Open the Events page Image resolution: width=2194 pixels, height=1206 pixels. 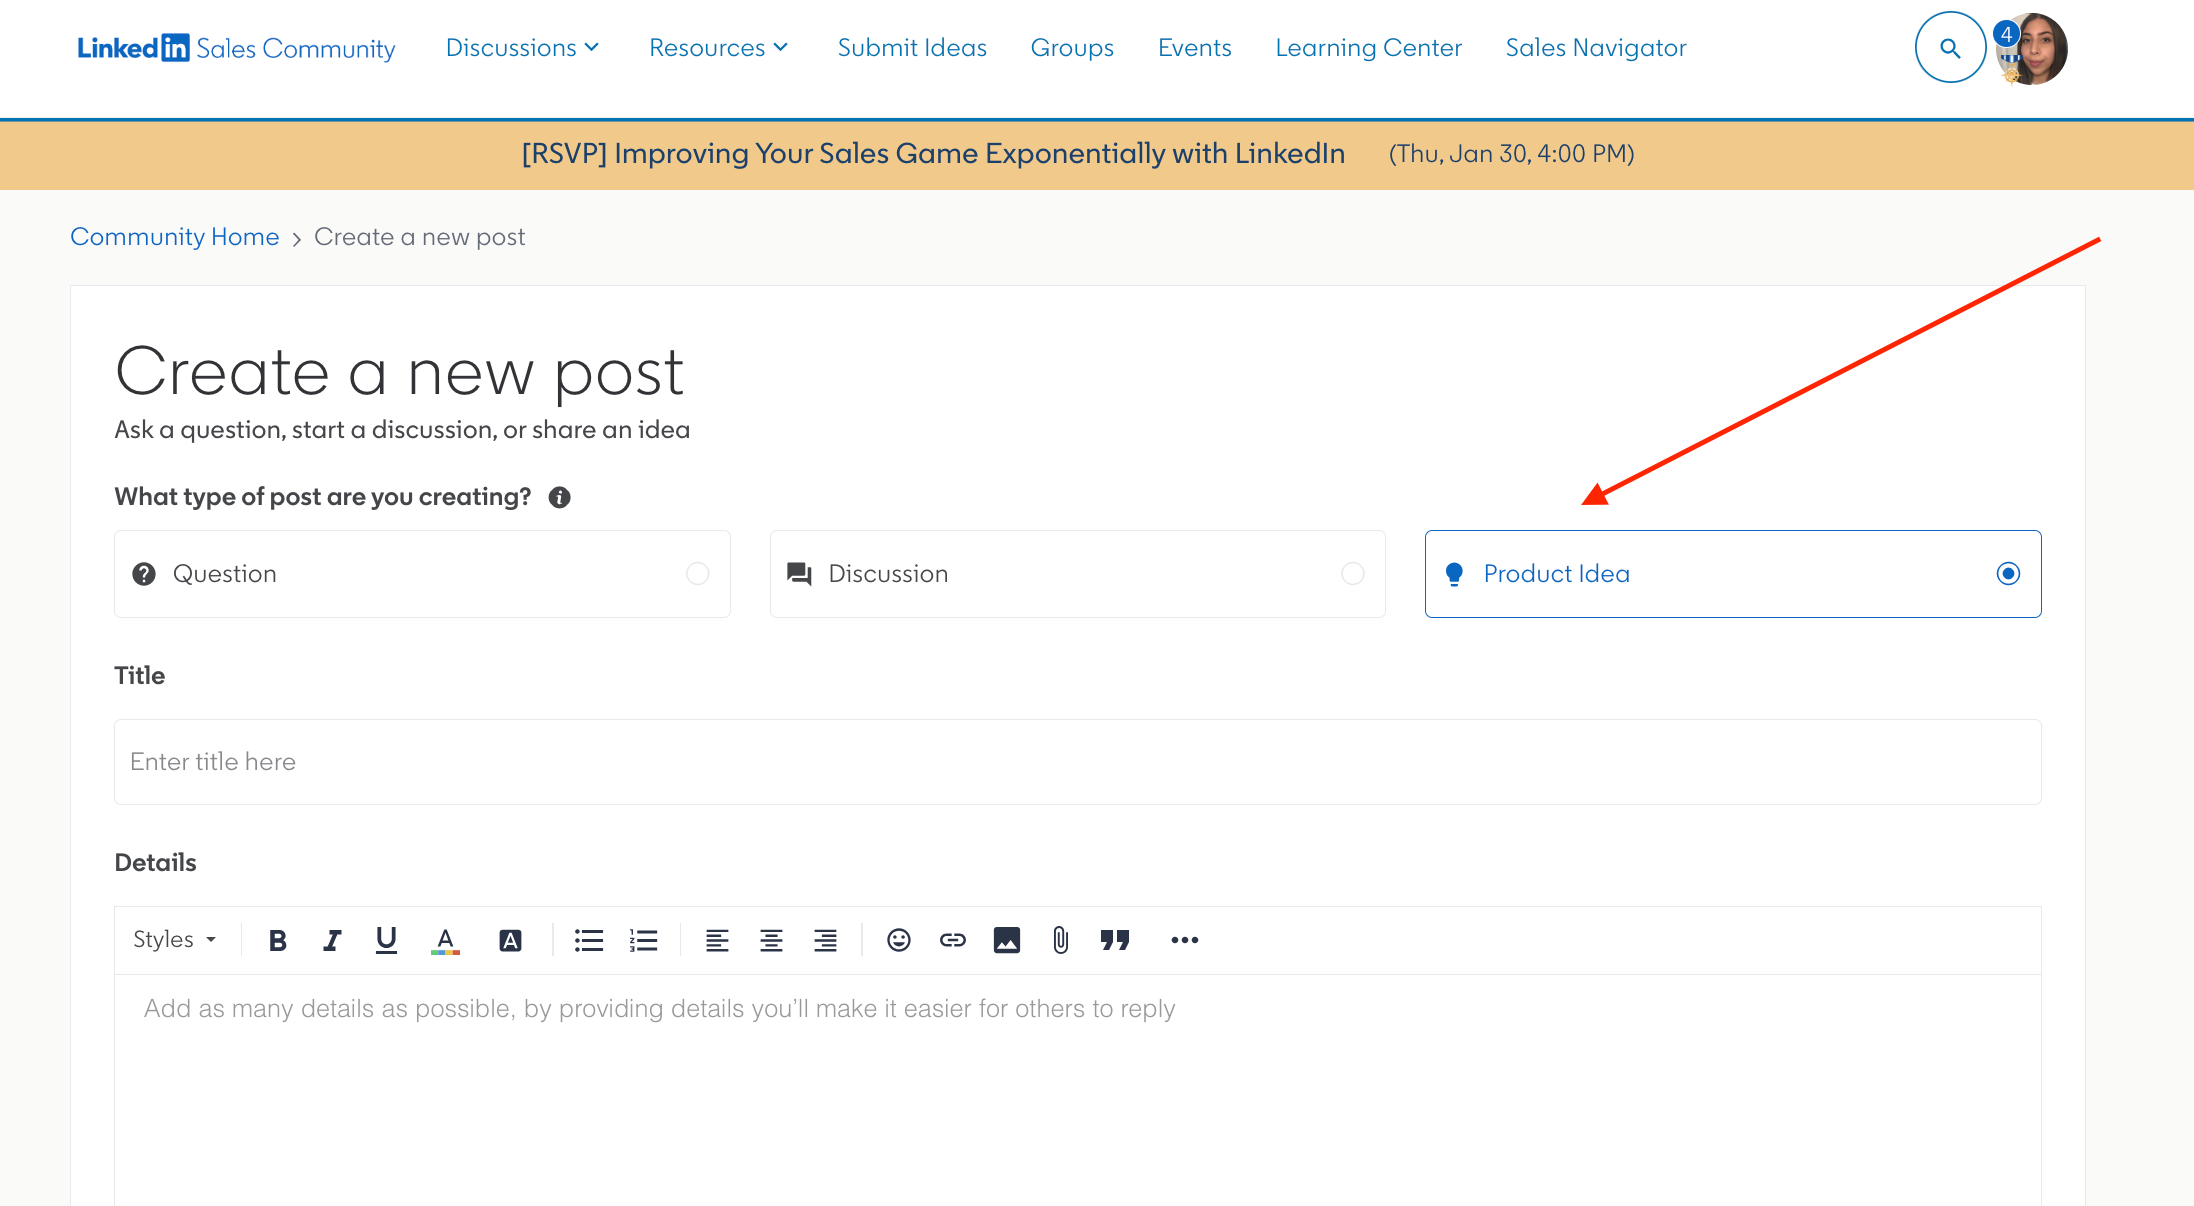[1194, 48]
